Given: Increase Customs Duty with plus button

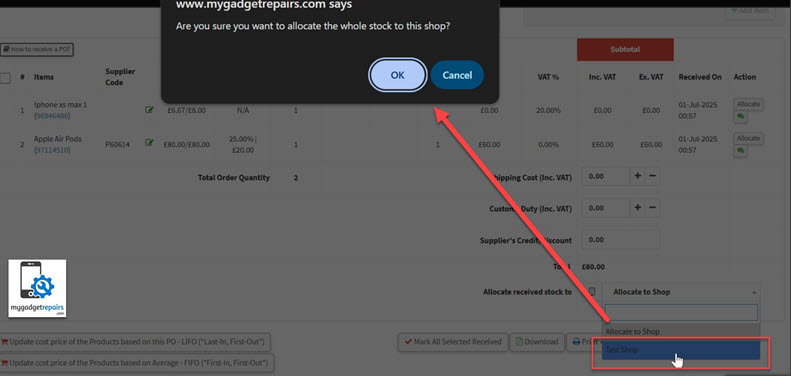Looking at the screenshot, I should (x=638, y=207).
